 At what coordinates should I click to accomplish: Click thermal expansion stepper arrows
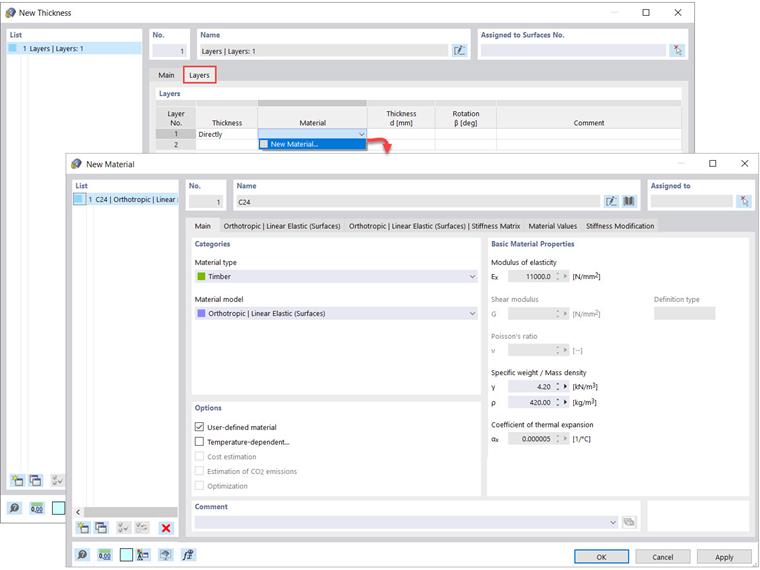(557, 439)
